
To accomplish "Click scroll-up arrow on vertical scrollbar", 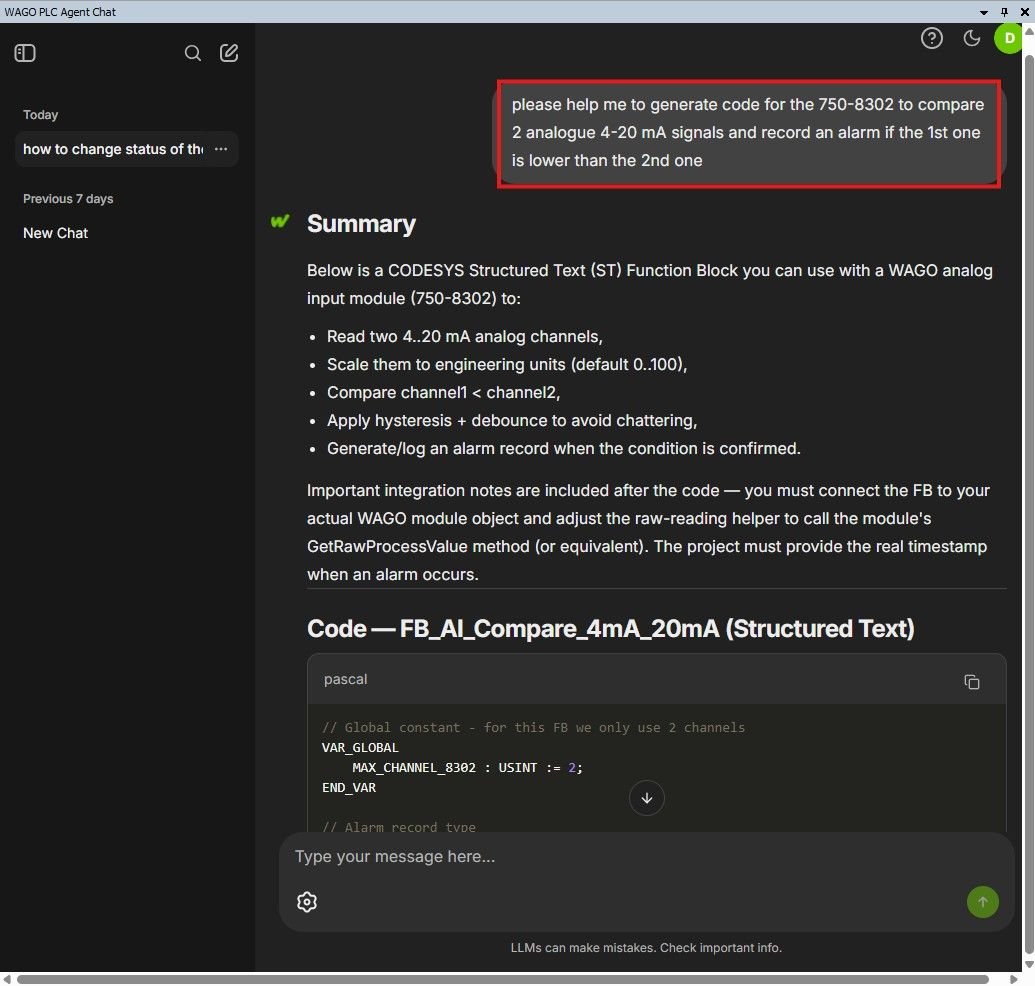I will click(x=1028, y=31).
